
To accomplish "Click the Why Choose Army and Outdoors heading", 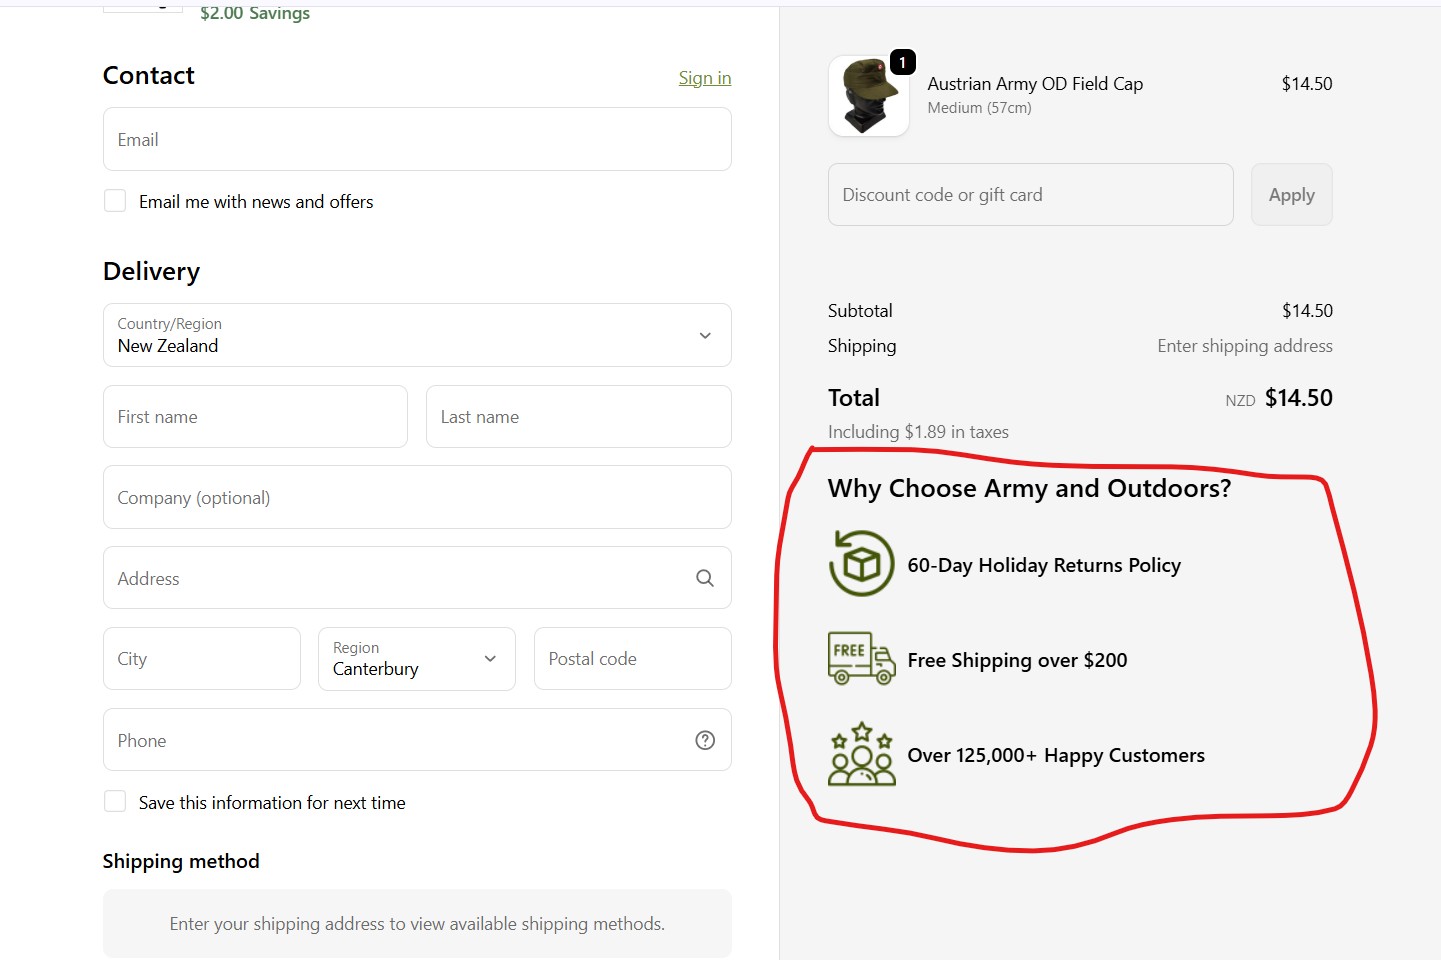I will (x=1029, y=488).
